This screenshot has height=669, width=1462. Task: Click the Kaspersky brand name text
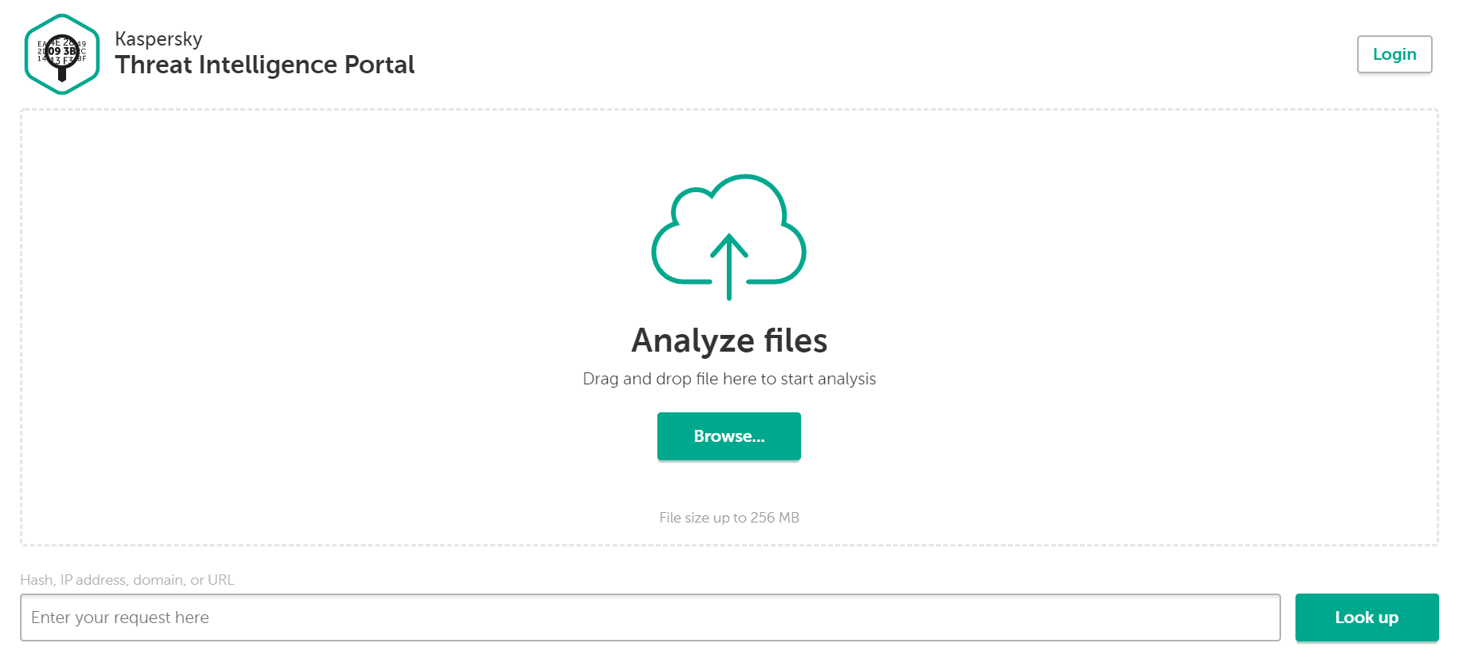point(159,39)
